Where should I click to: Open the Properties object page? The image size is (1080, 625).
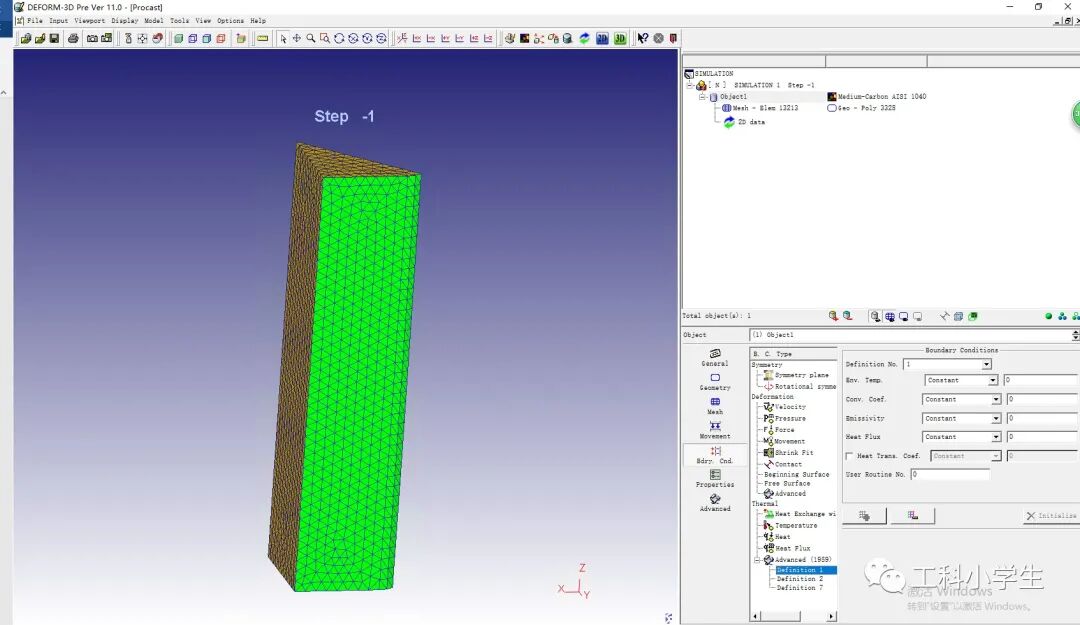click(715, 479)
